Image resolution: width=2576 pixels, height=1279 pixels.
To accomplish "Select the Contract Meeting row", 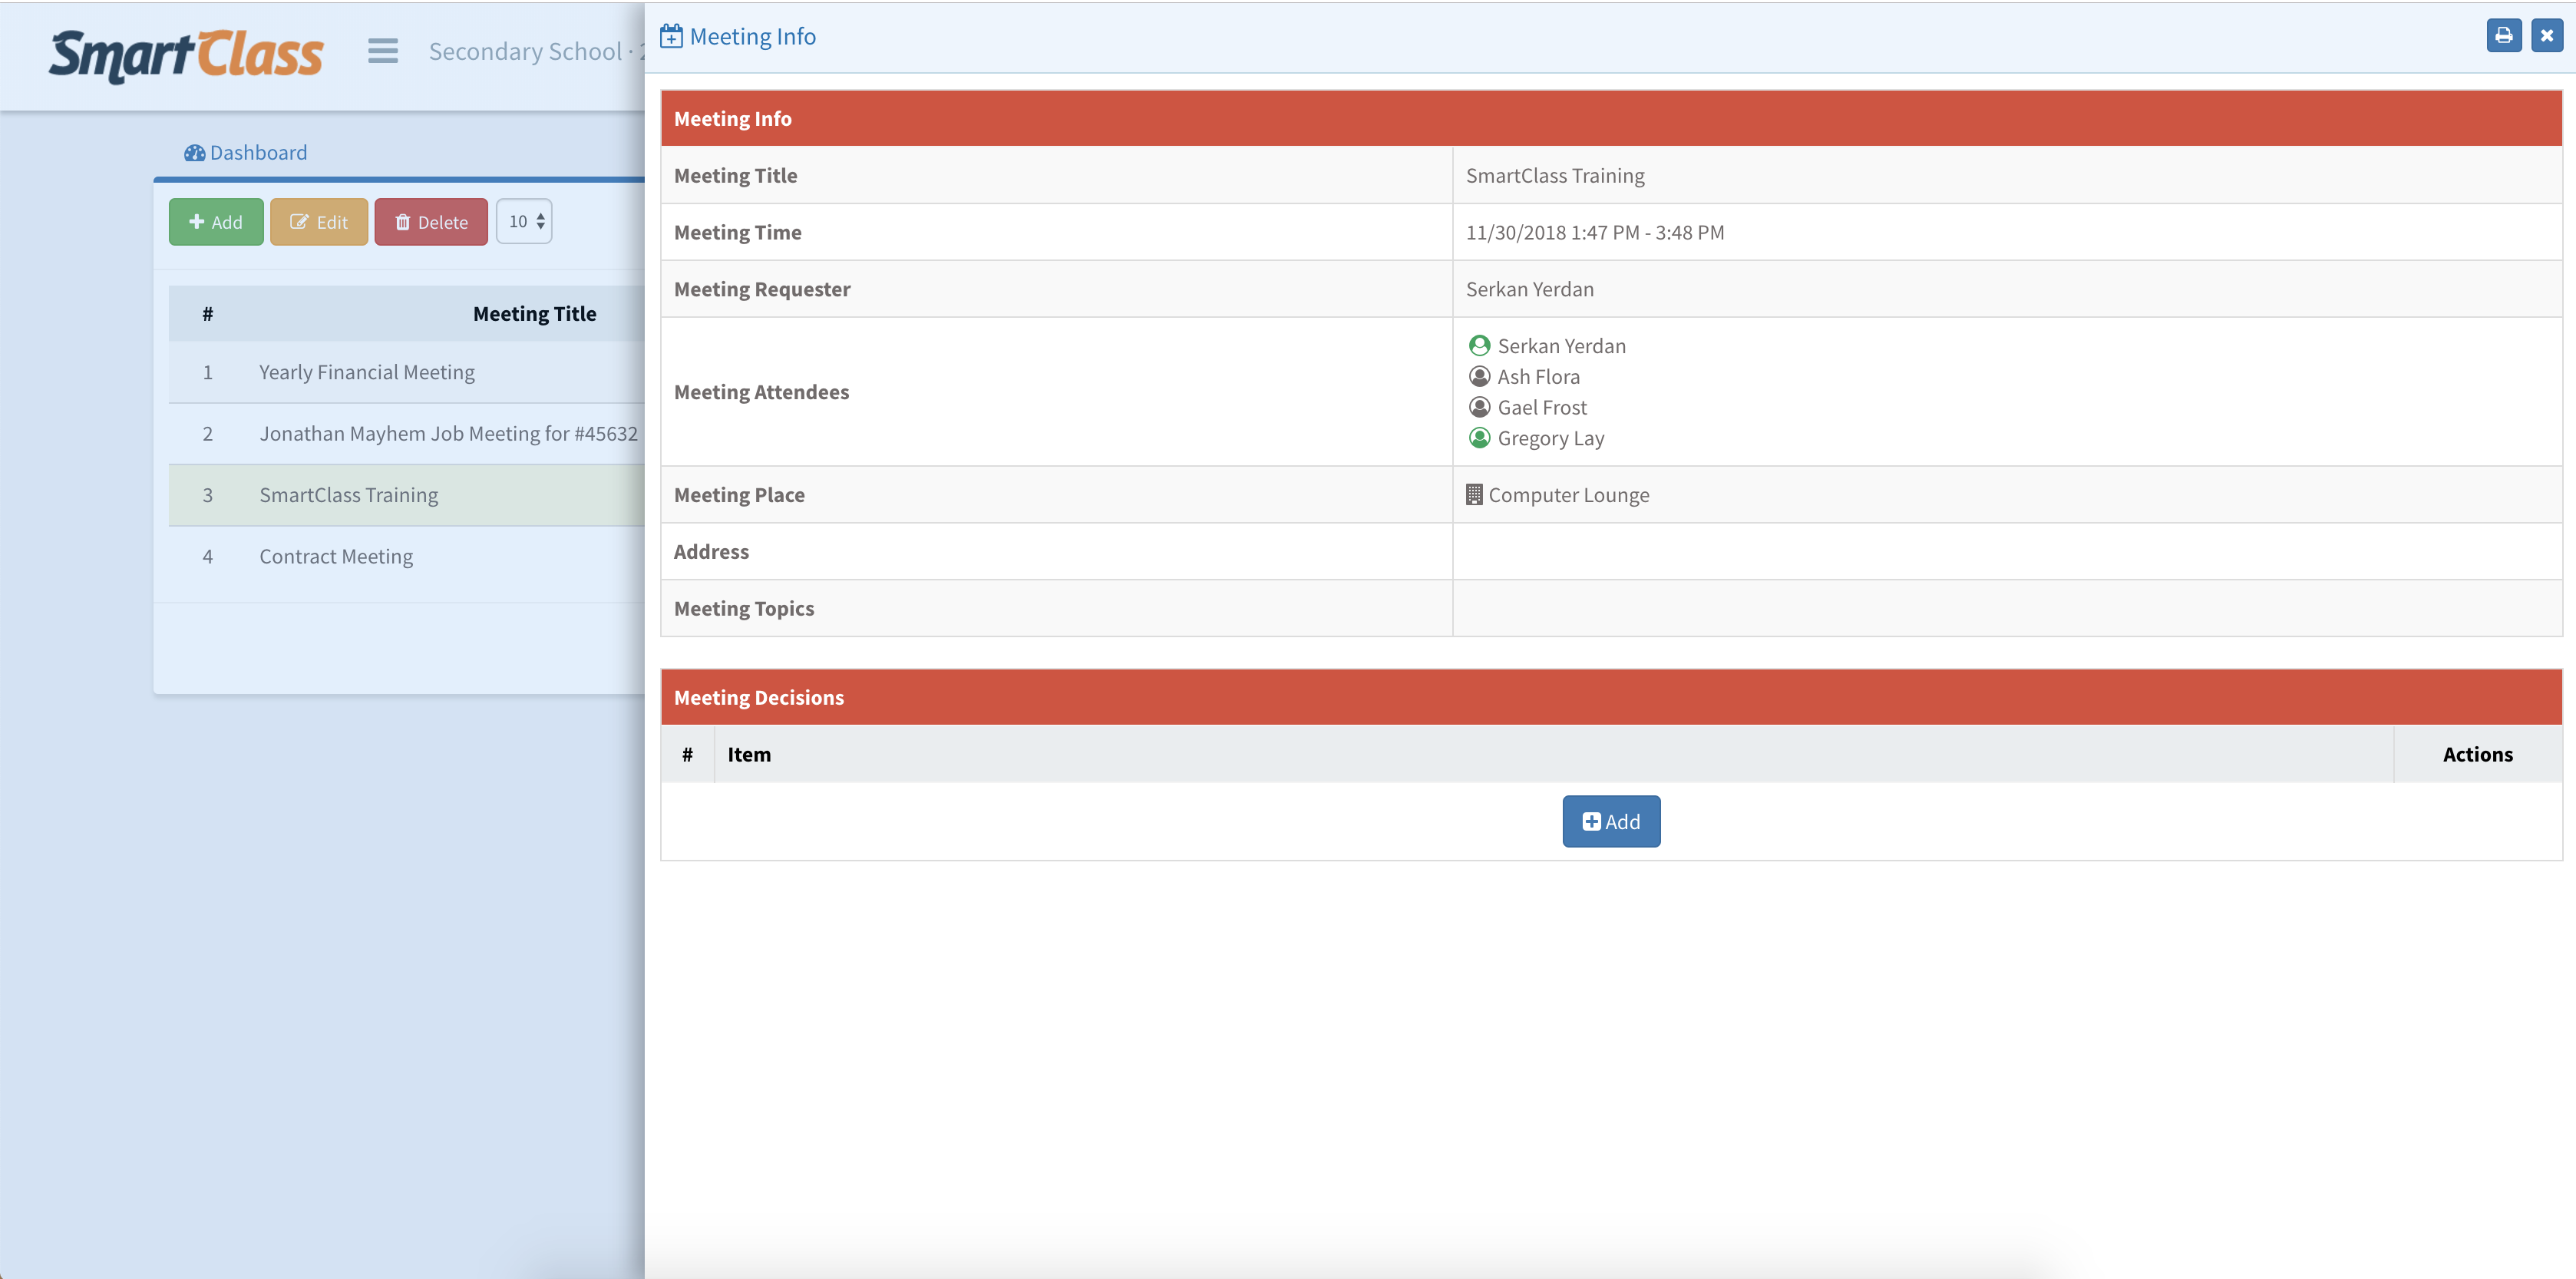I will (407, 557).
